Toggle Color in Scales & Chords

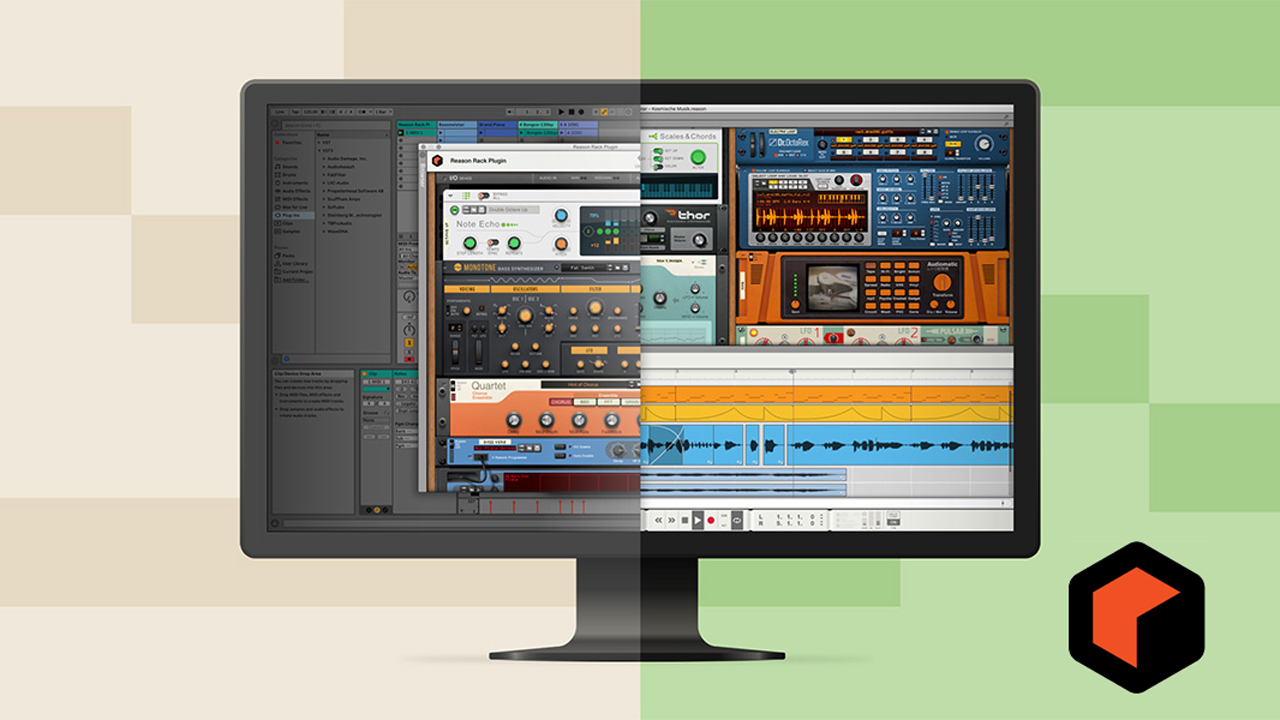point(658,166)
